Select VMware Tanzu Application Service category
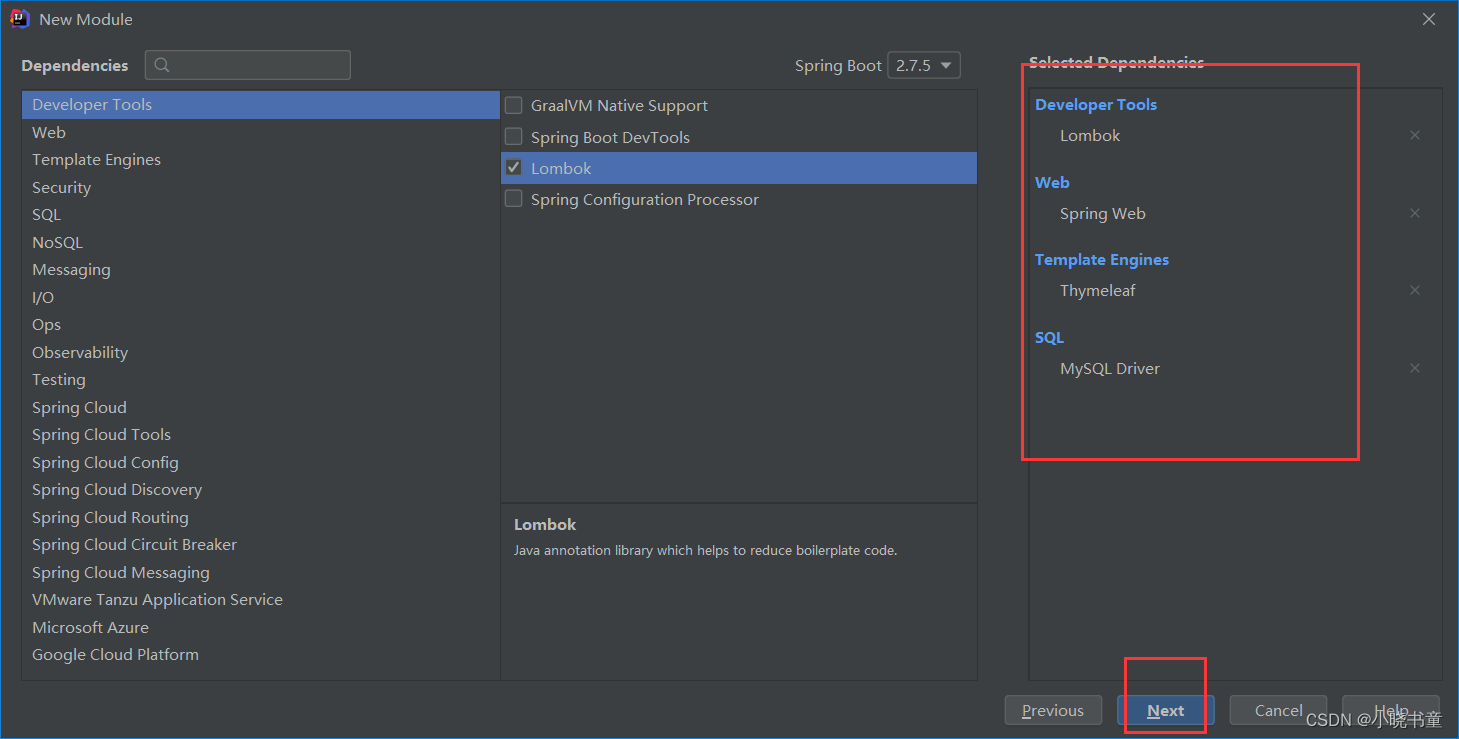Viewport: 1459px width, 739px height. click(261, 600)
